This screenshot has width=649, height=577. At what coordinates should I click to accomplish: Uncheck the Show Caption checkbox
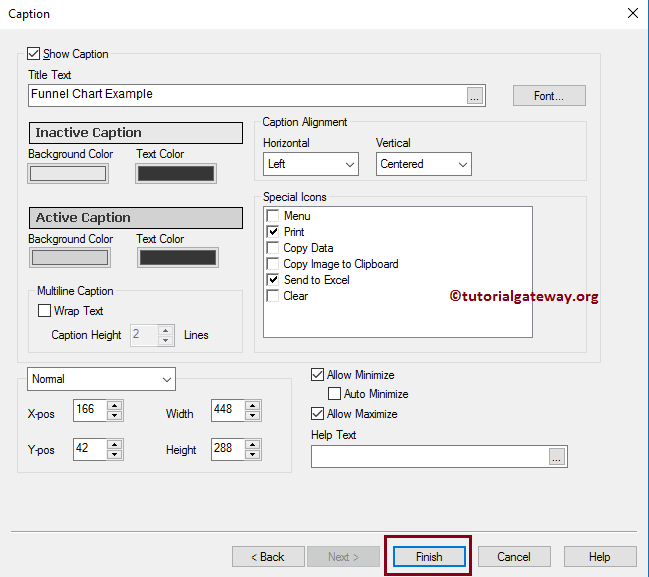coord(34,54)
